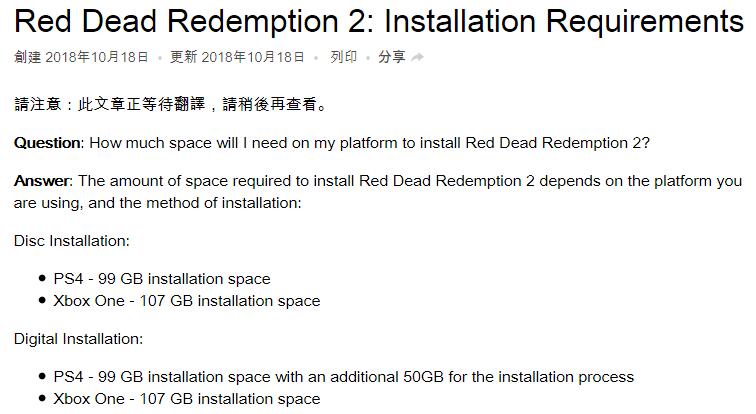756x414 pixels.
Task: Click the bullet before disc PS4 entry
Action: (42, 278)
